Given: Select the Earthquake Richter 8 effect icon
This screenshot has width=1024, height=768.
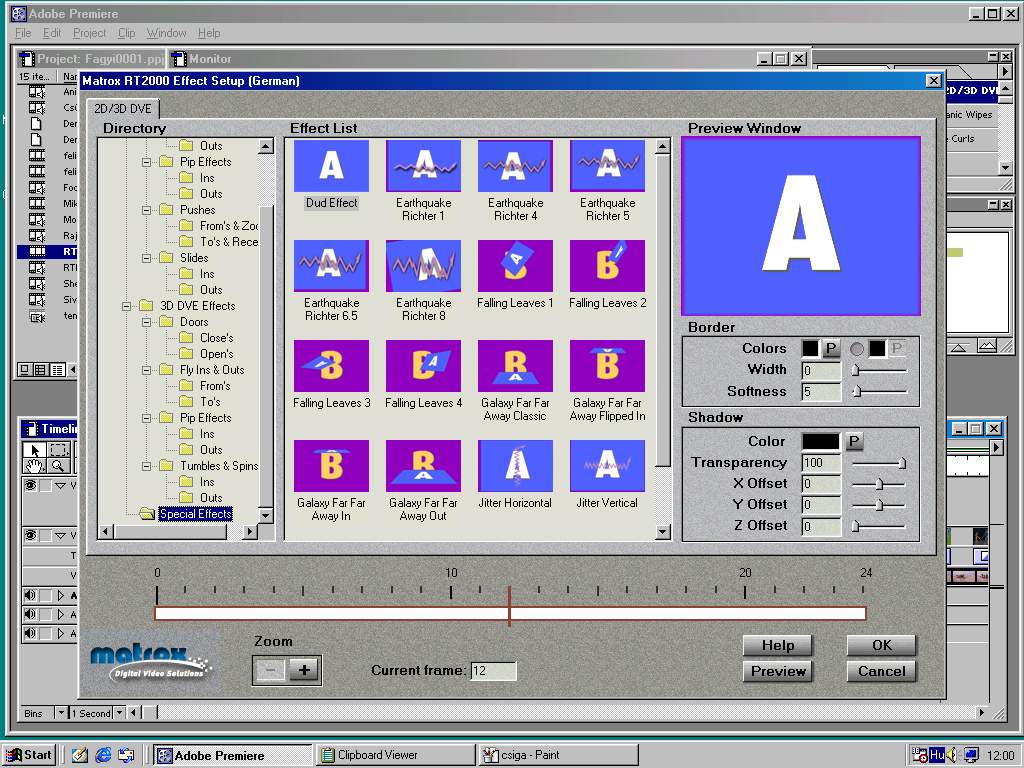Looking at the screenshot, I should coord(423,266).
